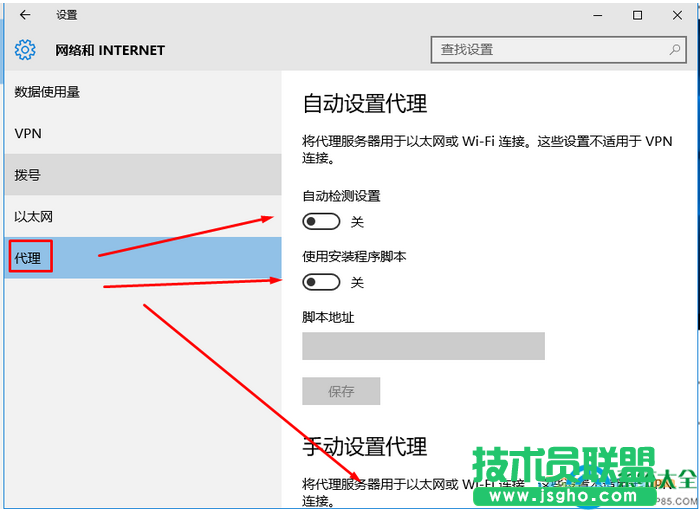700x512 pixels.
Task: Open the 以太网 settings page
Action: tap(34, 217)
